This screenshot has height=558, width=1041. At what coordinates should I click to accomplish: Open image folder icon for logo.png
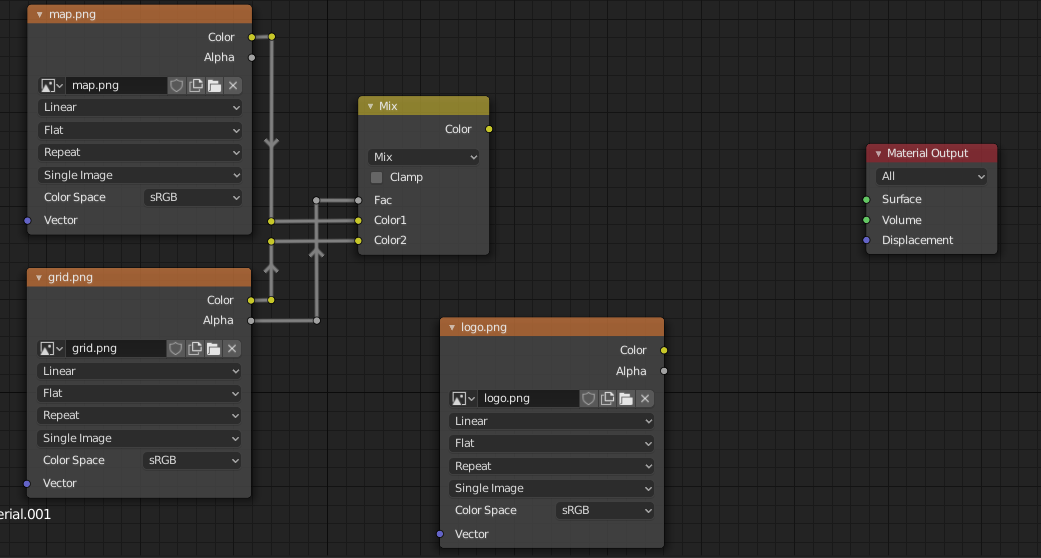pos(625,399)
